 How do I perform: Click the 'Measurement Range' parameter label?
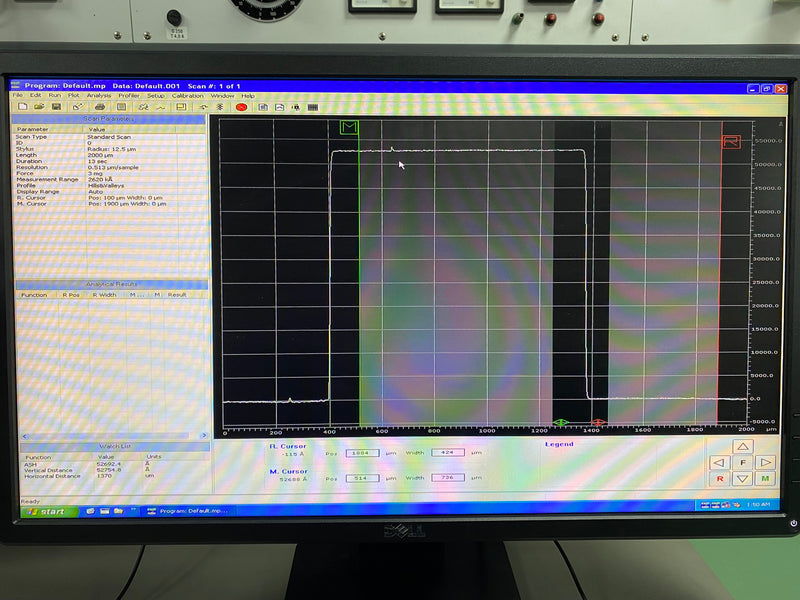tap(47, 180)
